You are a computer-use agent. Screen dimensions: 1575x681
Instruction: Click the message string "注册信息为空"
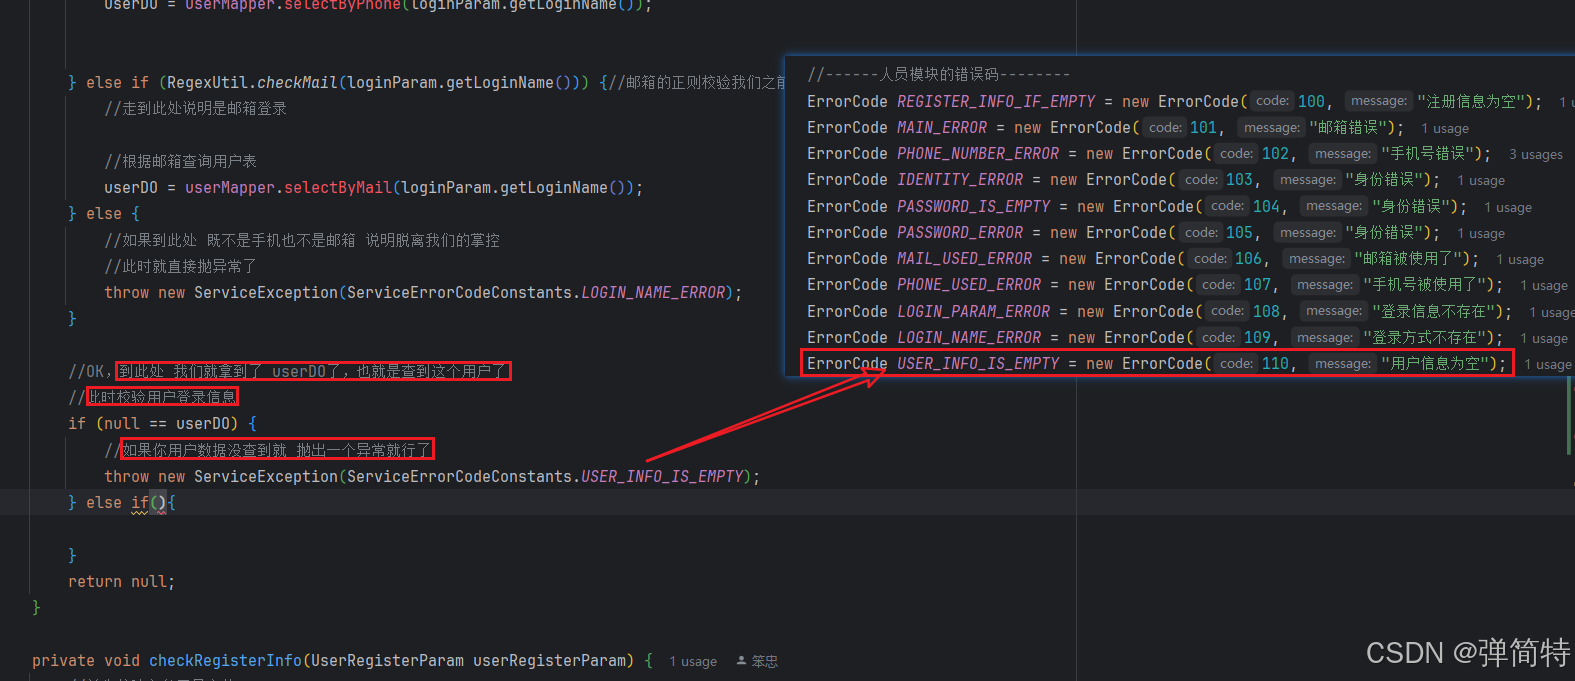point(1472,101)
